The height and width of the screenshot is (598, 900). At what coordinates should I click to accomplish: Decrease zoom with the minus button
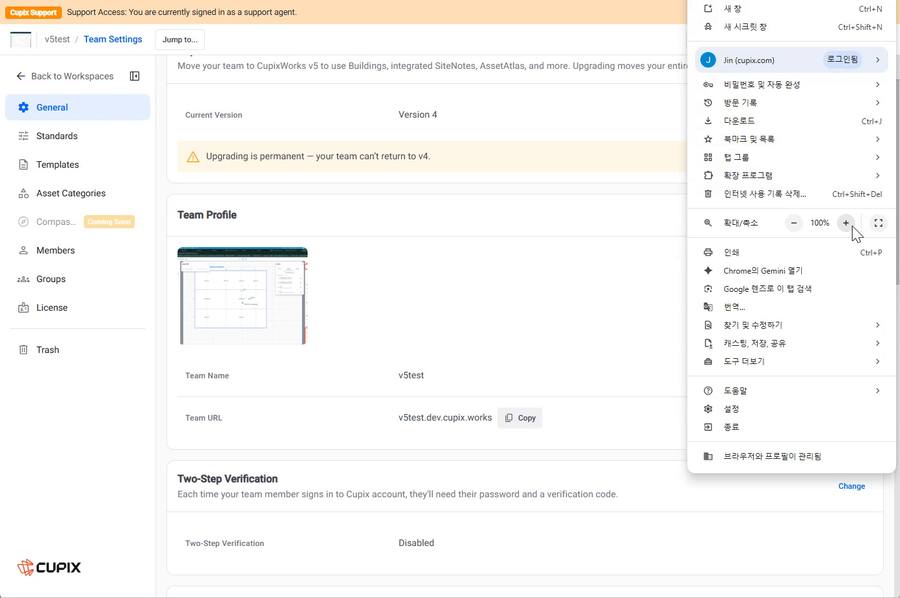793,223
